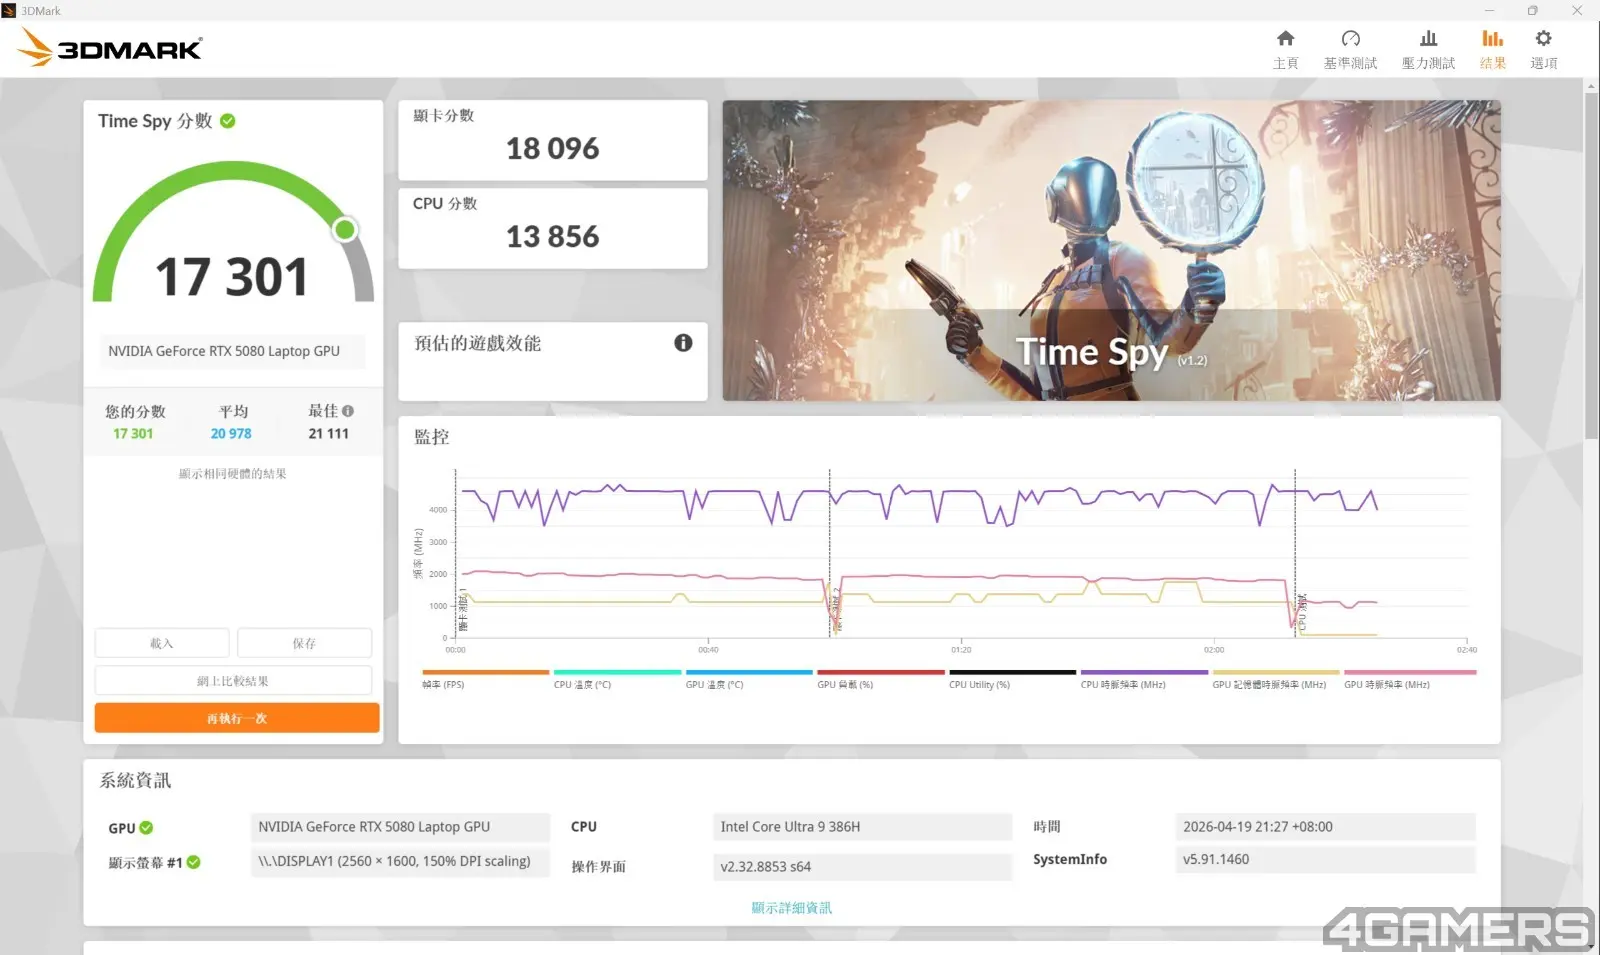This screenshot has width=1600, height=955.
Task: Click the 載入 load button
Action: pos(162,643)
